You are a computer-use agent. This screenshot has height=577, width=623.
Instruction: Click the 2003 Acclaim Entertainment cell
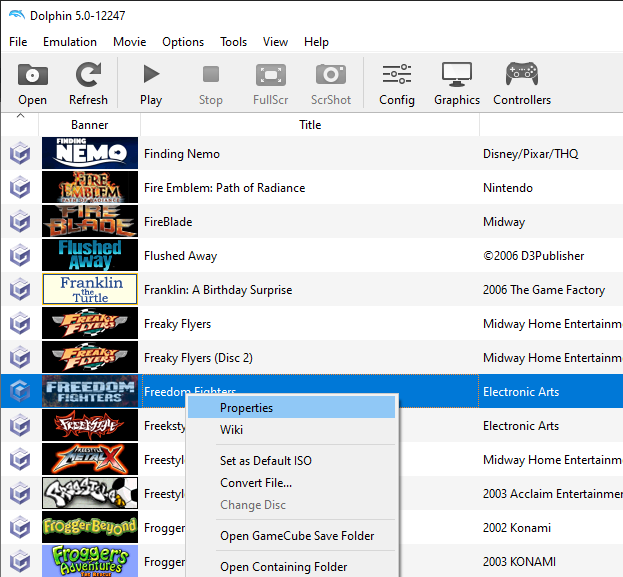point(553,494)
